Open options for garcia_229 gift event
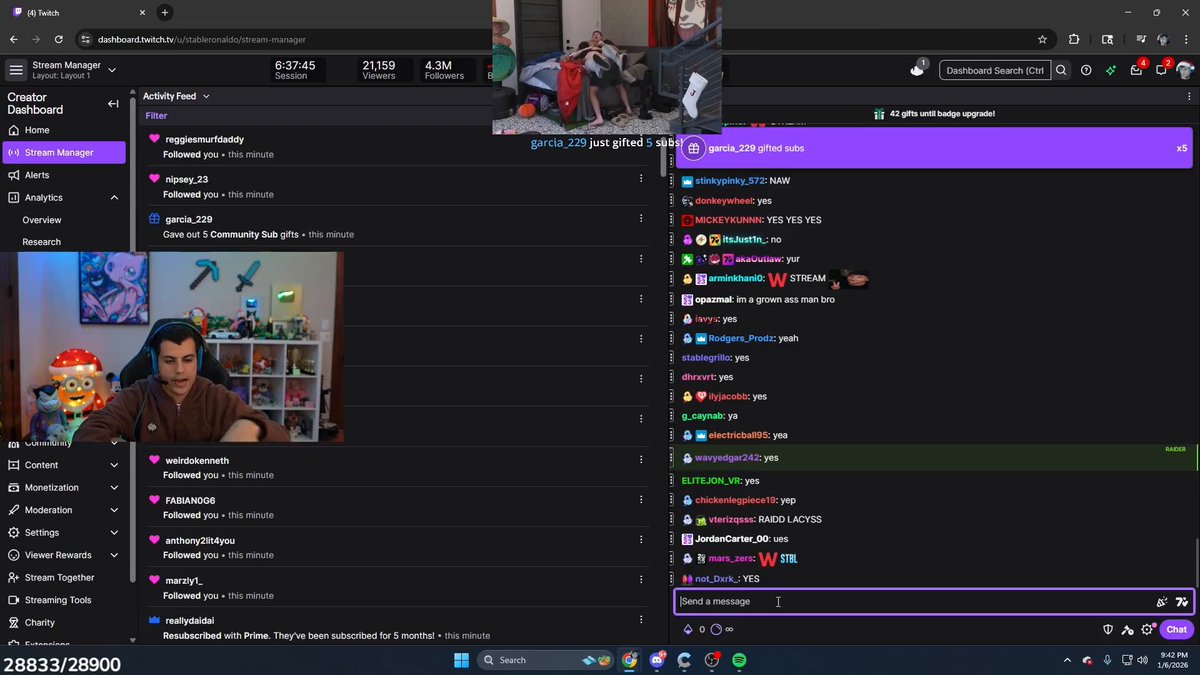Image resolution: width=1200 pixels, height=675 pixels. (x=641, y=218)
